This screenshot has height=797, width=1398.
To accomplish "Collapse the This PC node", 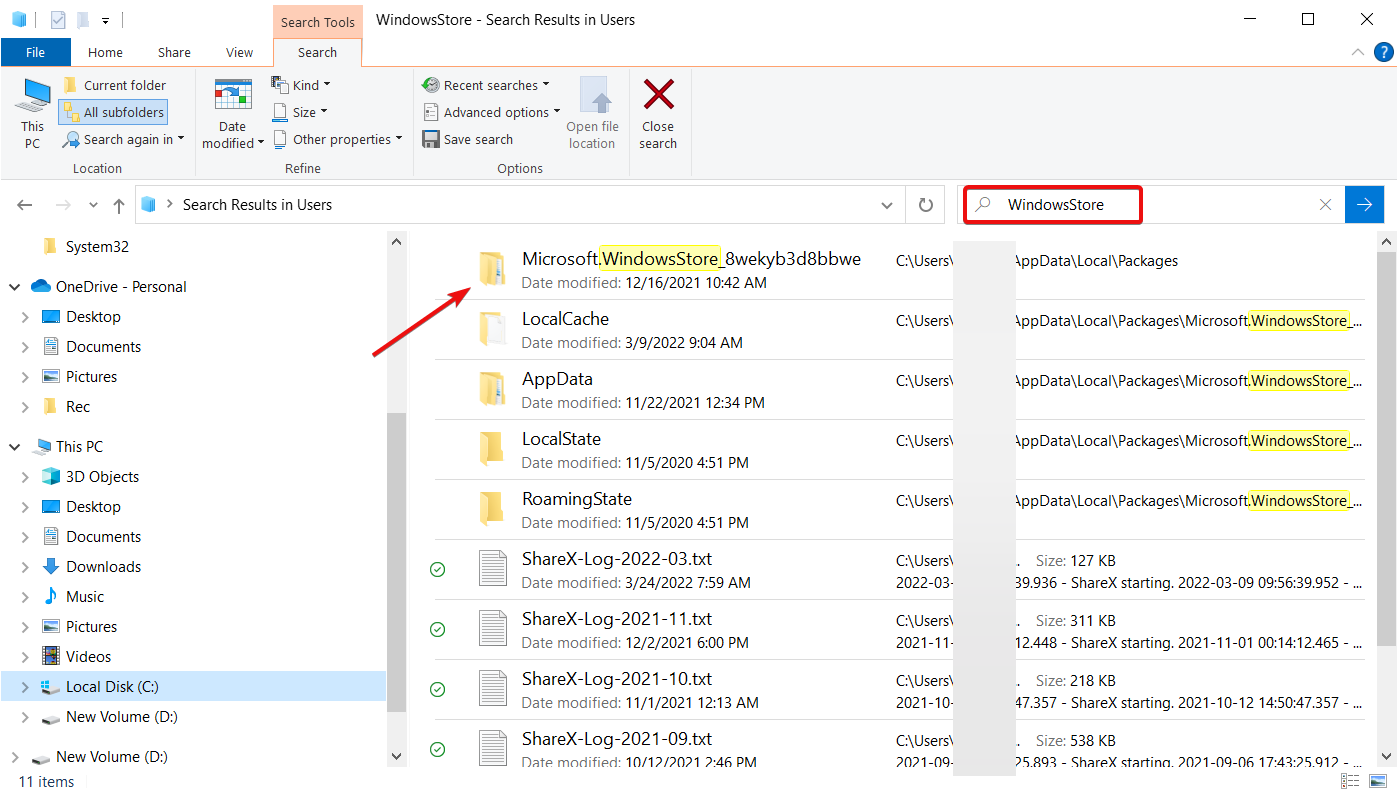I will [x=15, y=447].
